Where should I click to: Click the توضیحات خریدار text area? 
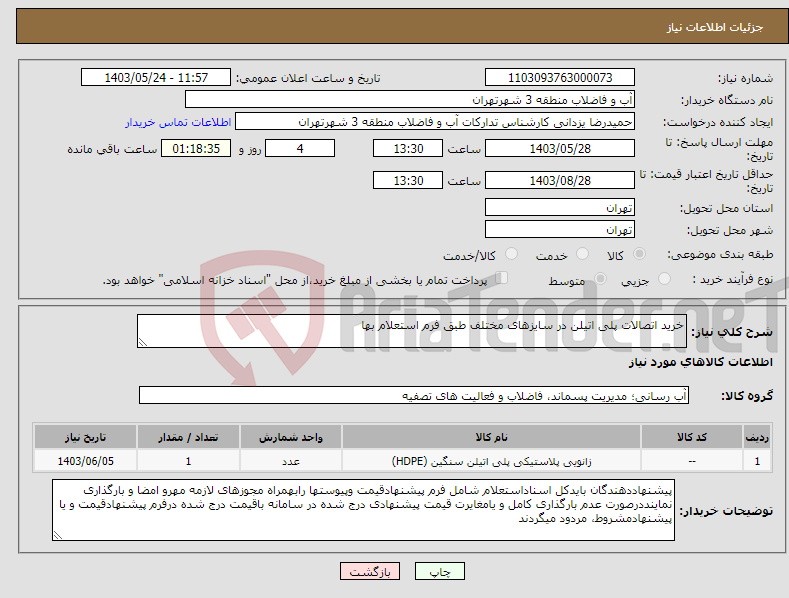click(x=363, y=510)
